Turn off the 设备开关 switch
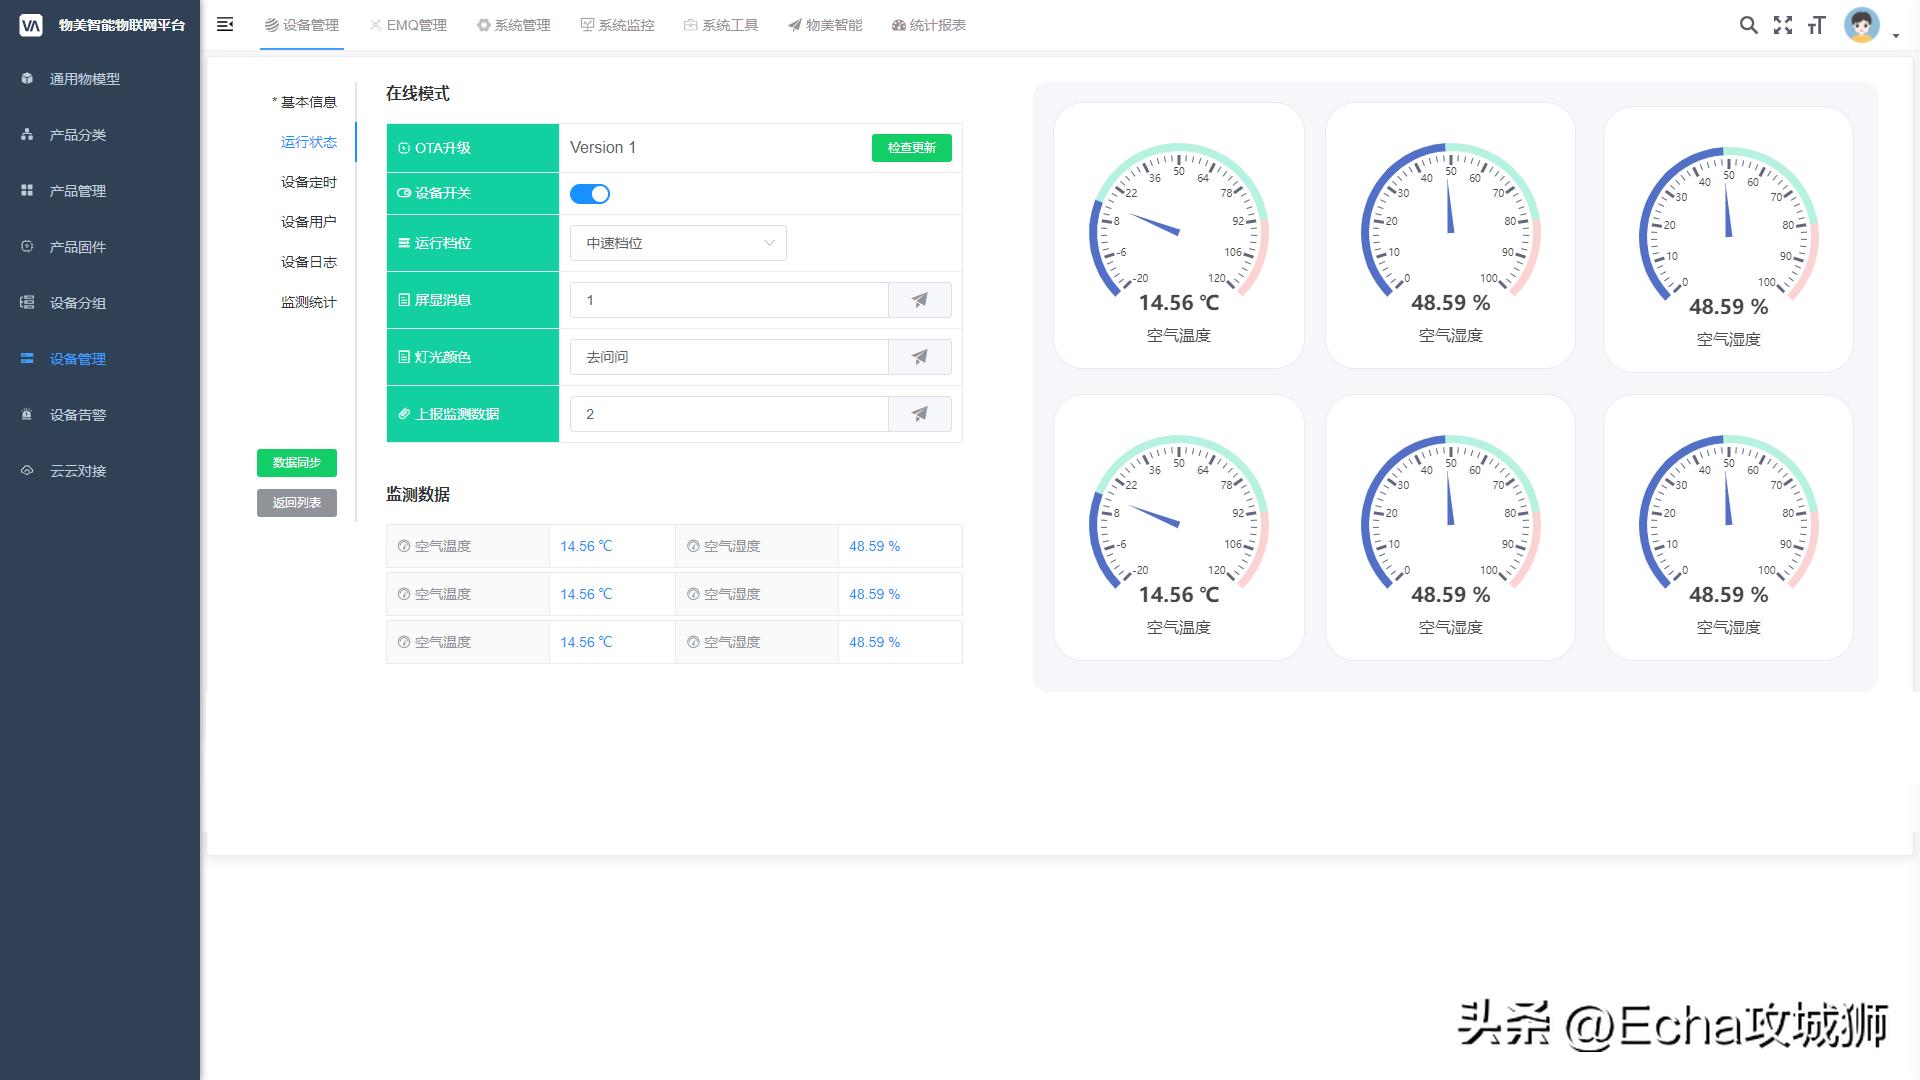The width and height of the screenshot is (1920, 1080). click(x=591, y=193)
